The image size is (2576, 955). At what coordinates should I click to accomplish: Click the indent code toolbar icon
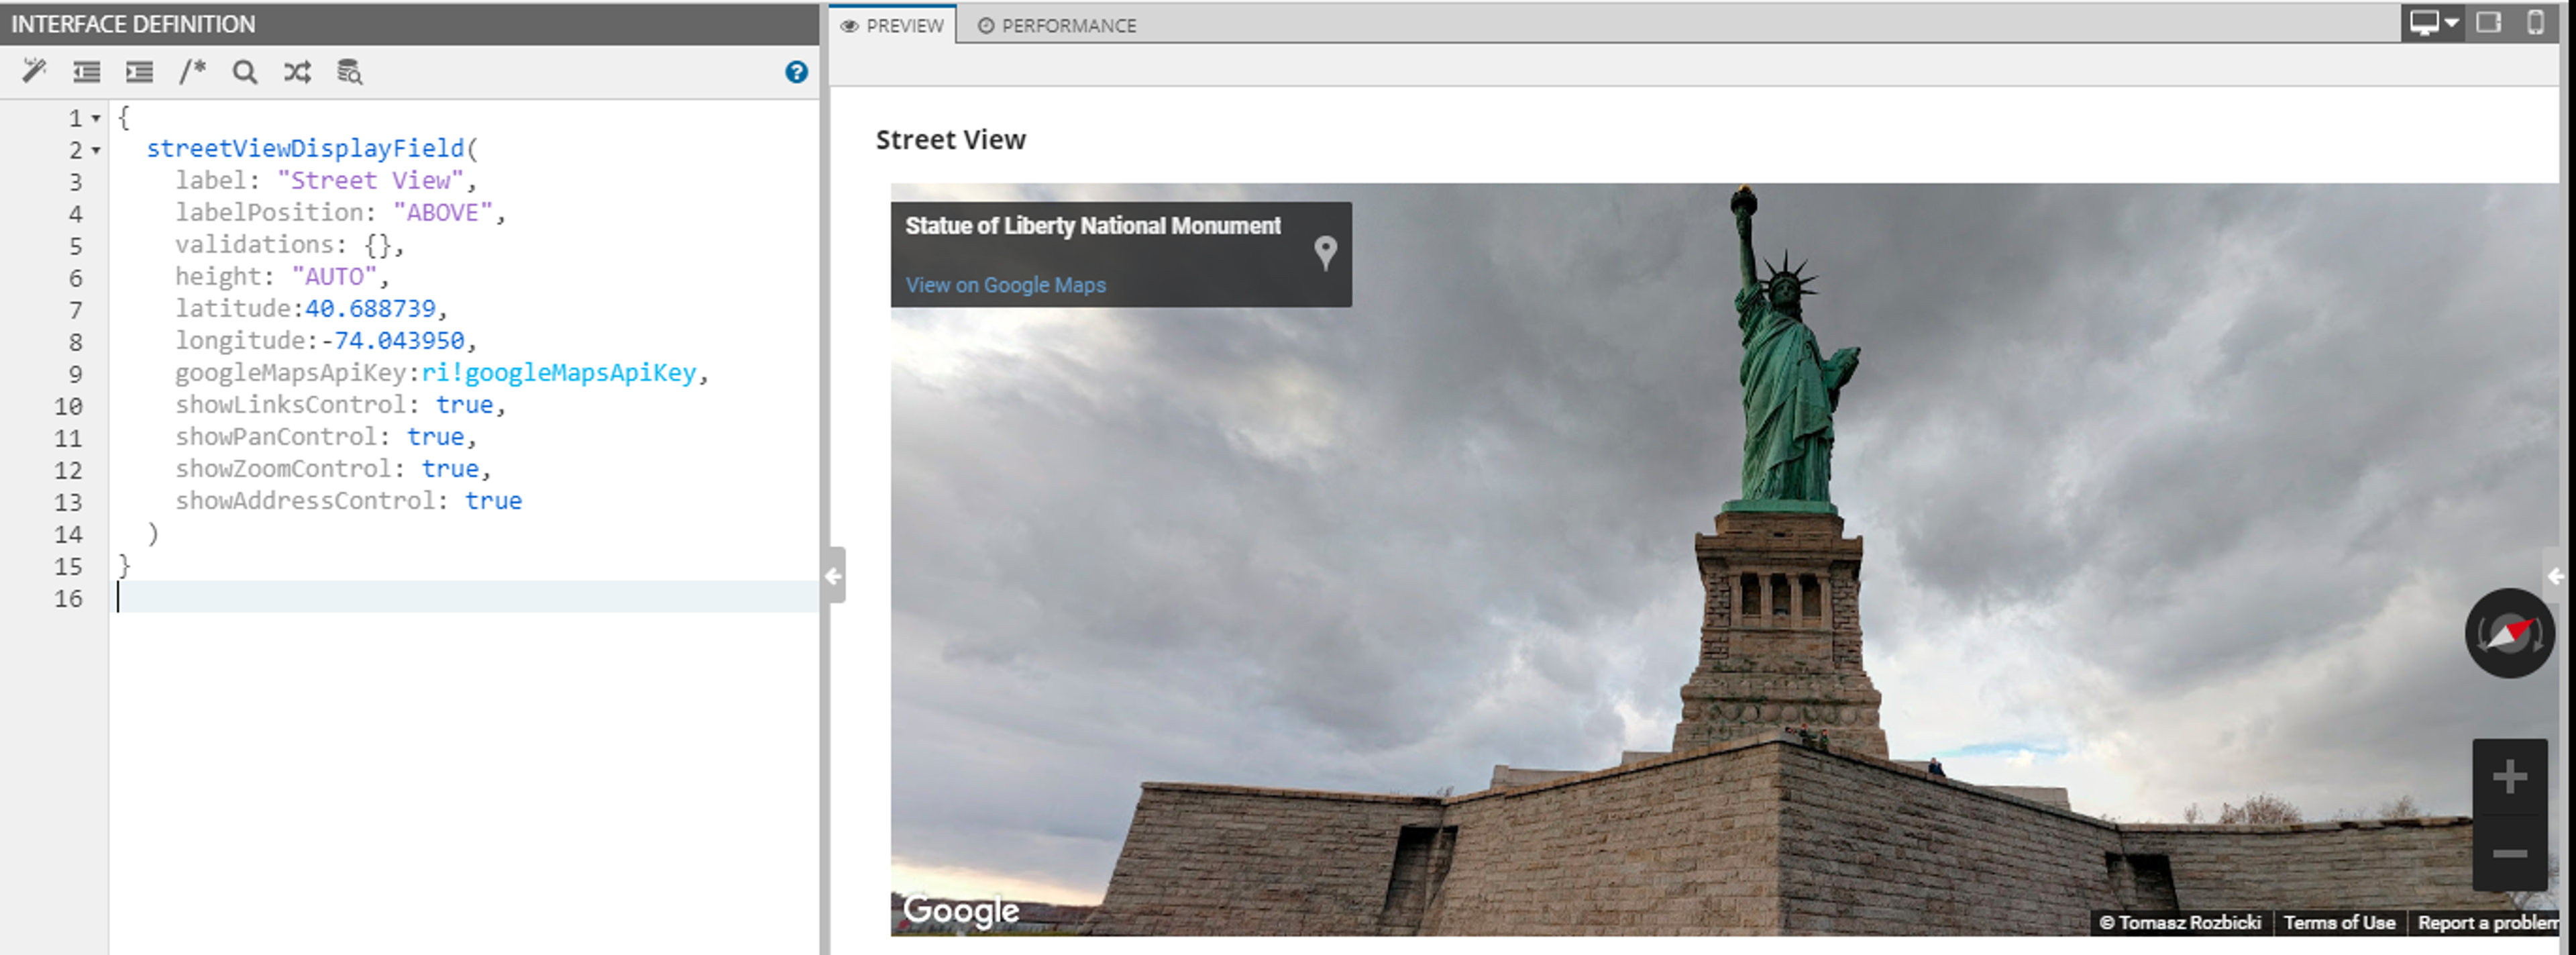pyautogui.click(x=139, y=72)
